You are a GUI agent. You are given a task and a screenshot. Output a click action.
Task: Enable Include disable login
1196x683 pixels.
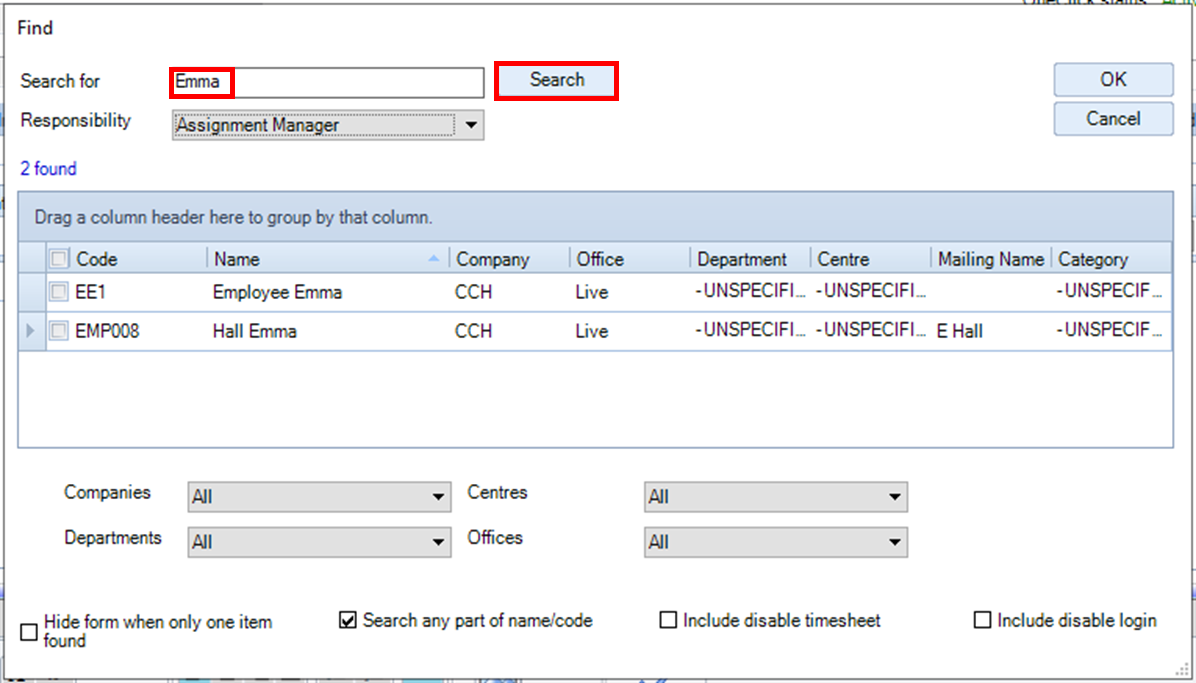click(982, 620)
